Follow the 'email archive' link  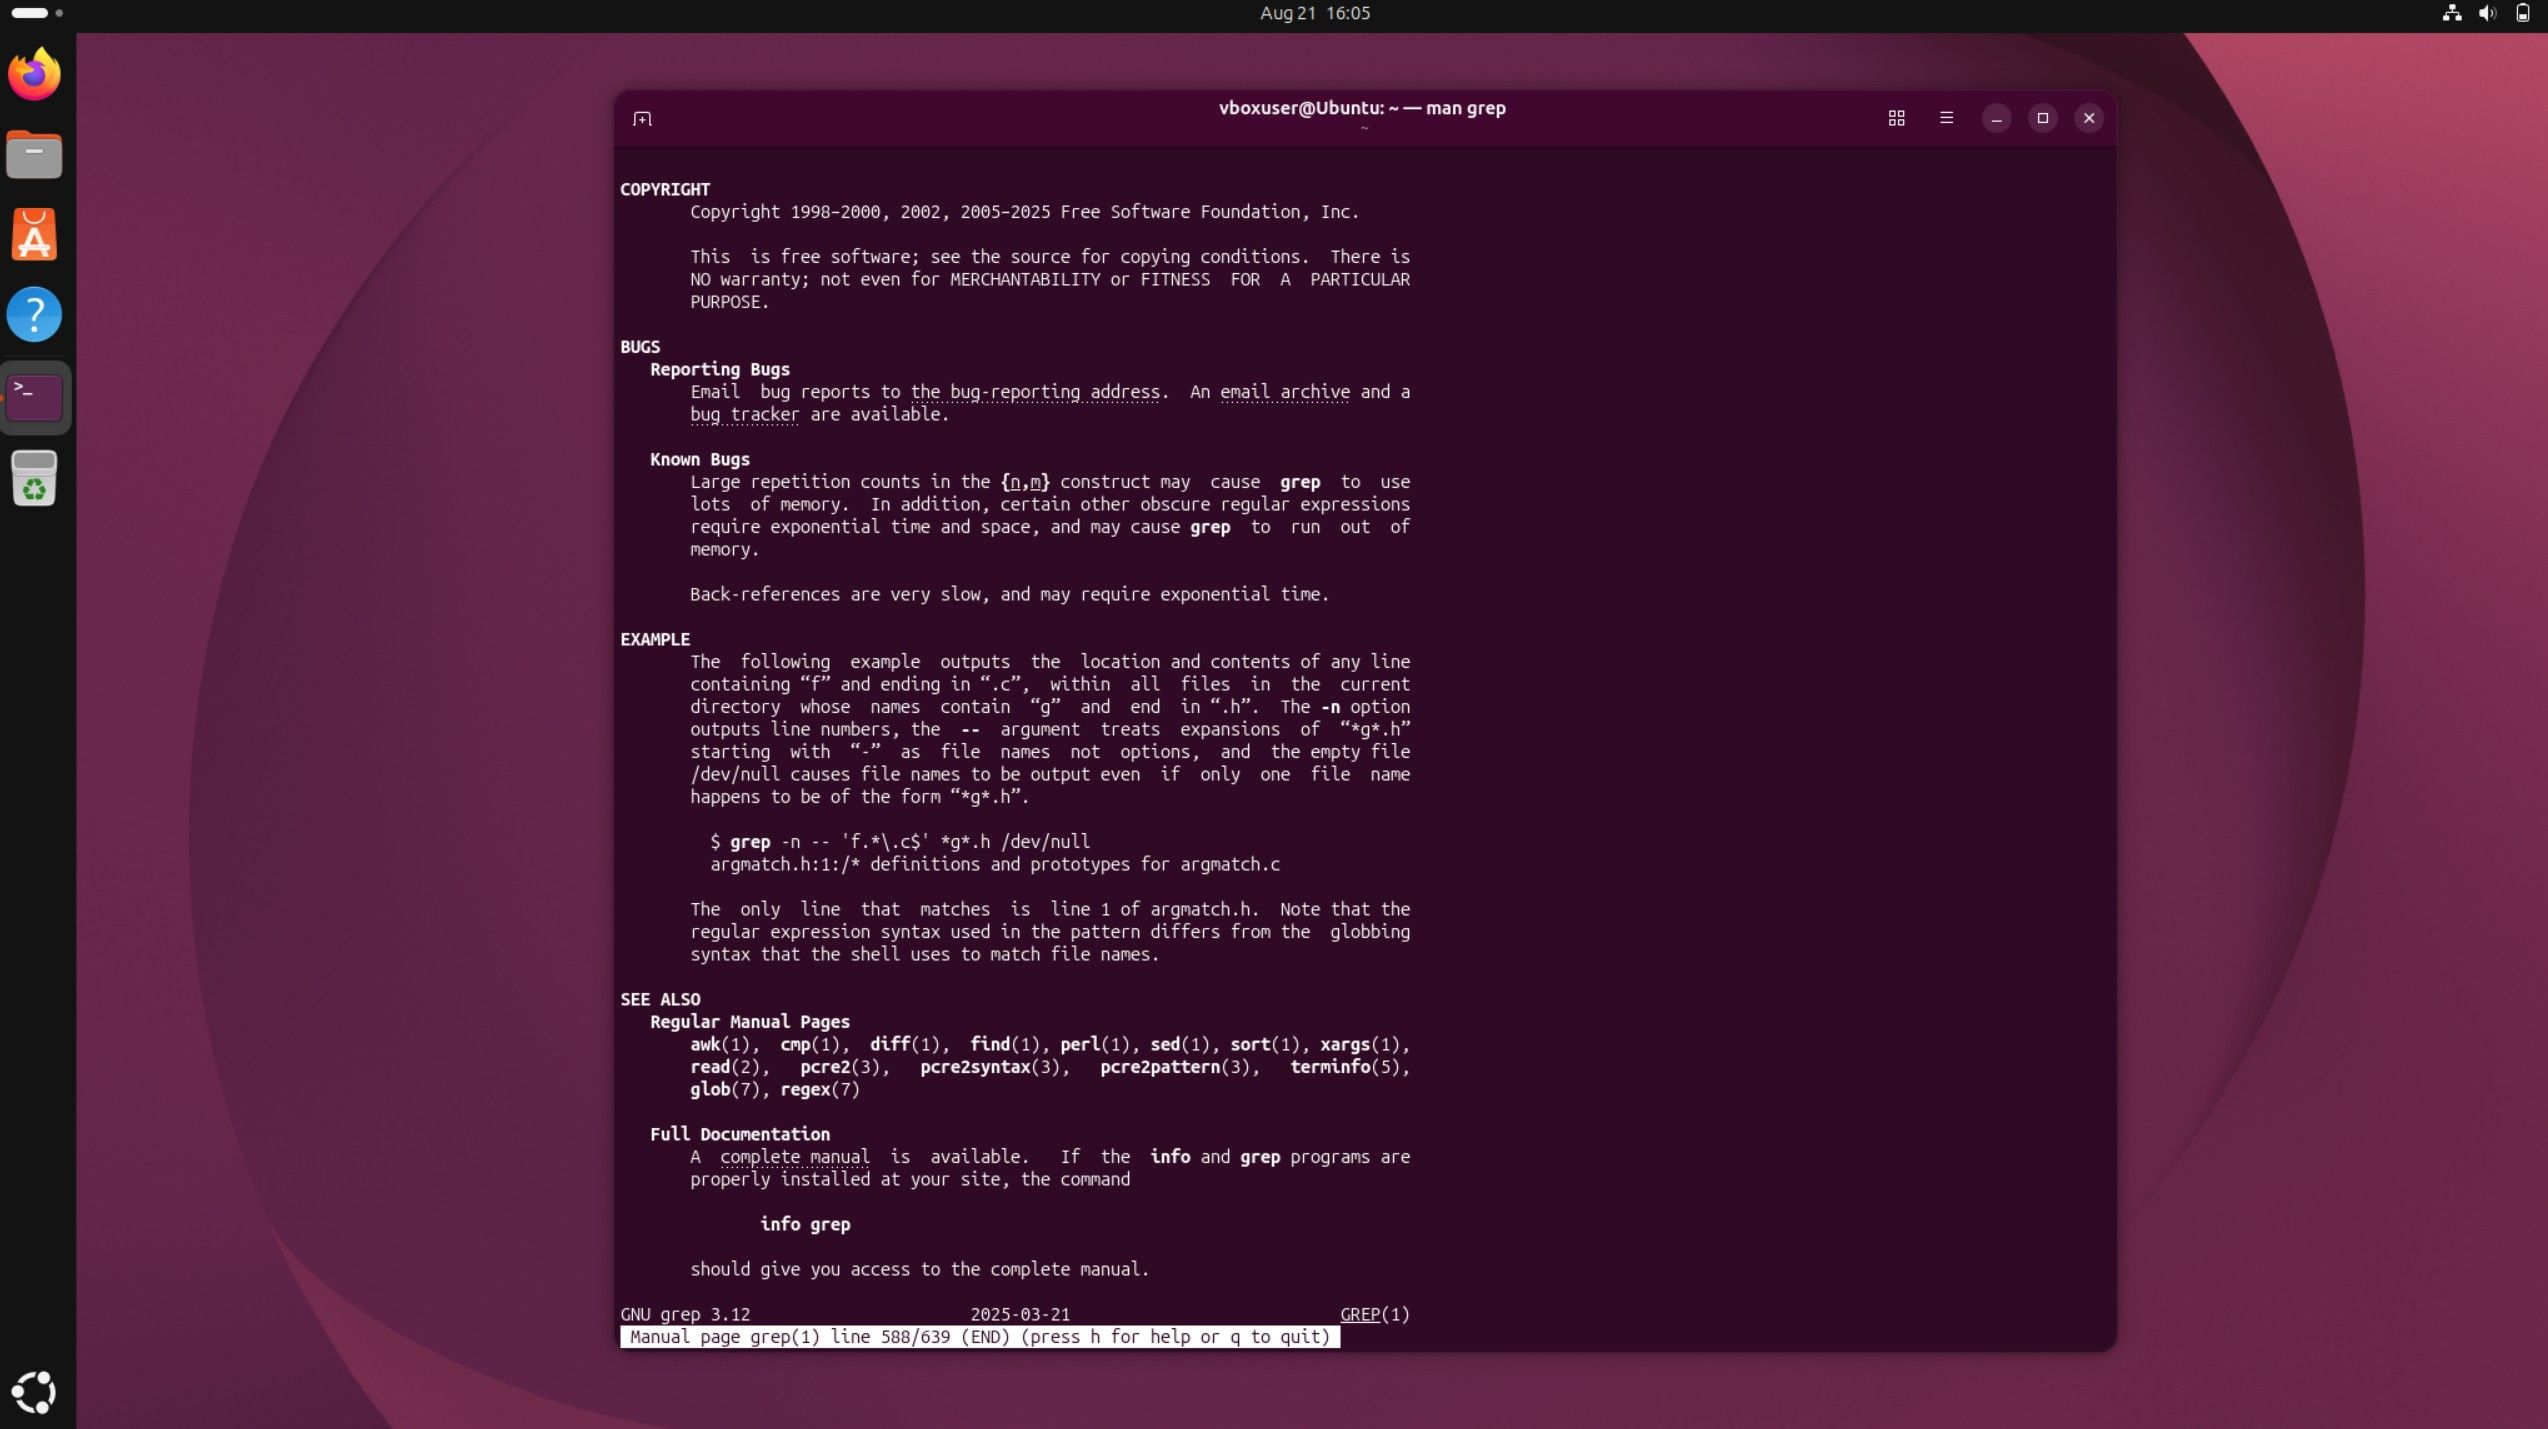[x=1285, y=392]
